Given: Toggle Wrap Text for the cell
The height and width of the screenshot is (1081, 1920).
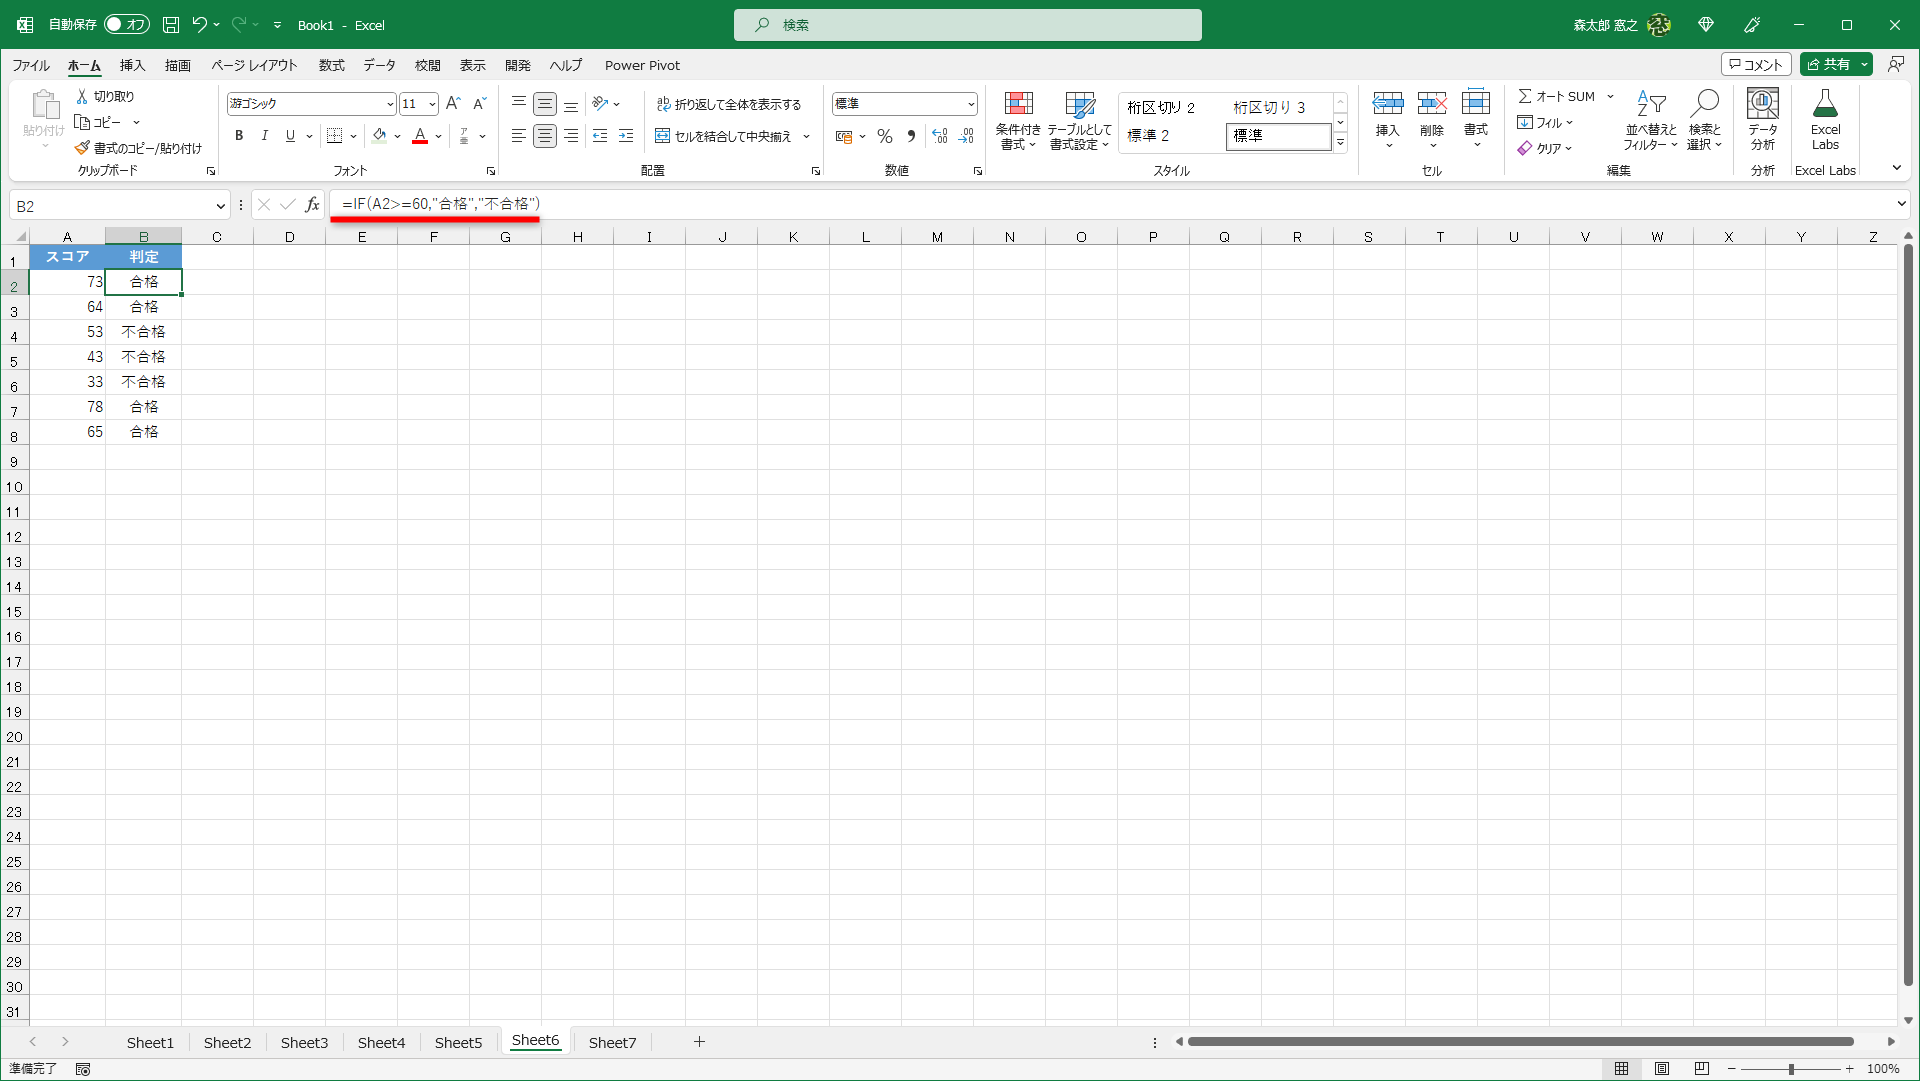Looking at the screenshot, I should click(x=729, y=104).
